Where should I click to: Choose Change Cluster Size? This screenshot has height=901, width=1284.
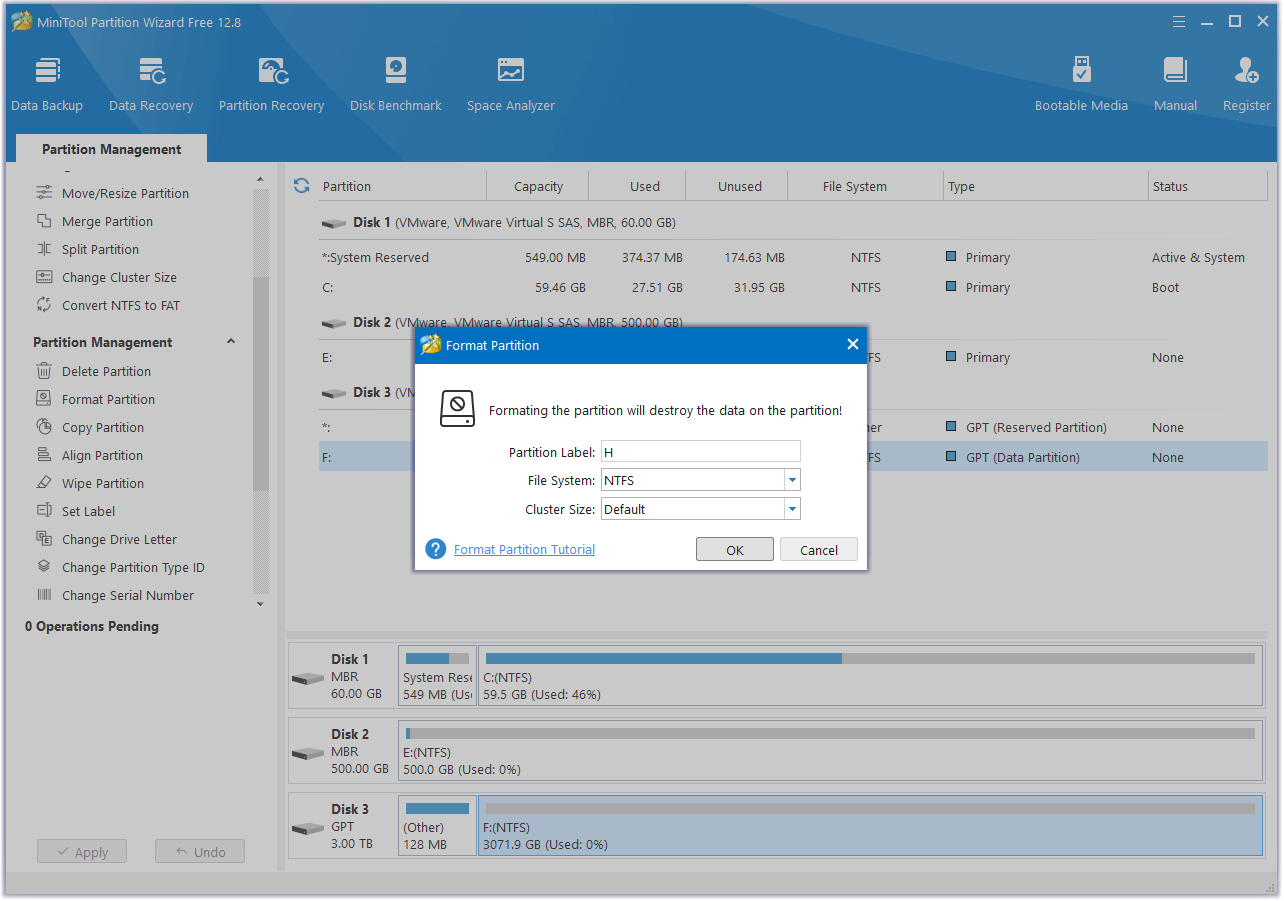pyautogui.click(x=119, y=277)
